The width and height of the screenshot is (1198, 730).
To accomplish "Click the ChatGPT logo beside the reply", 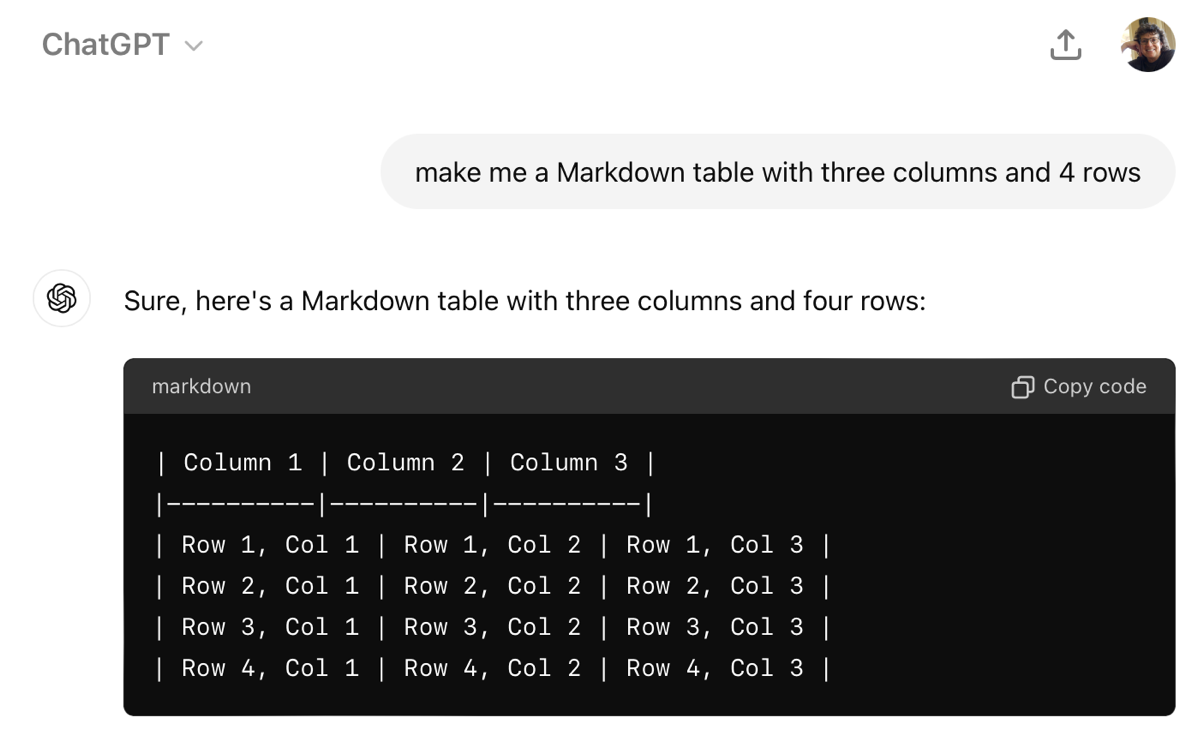I will click(x=62, y=298).
